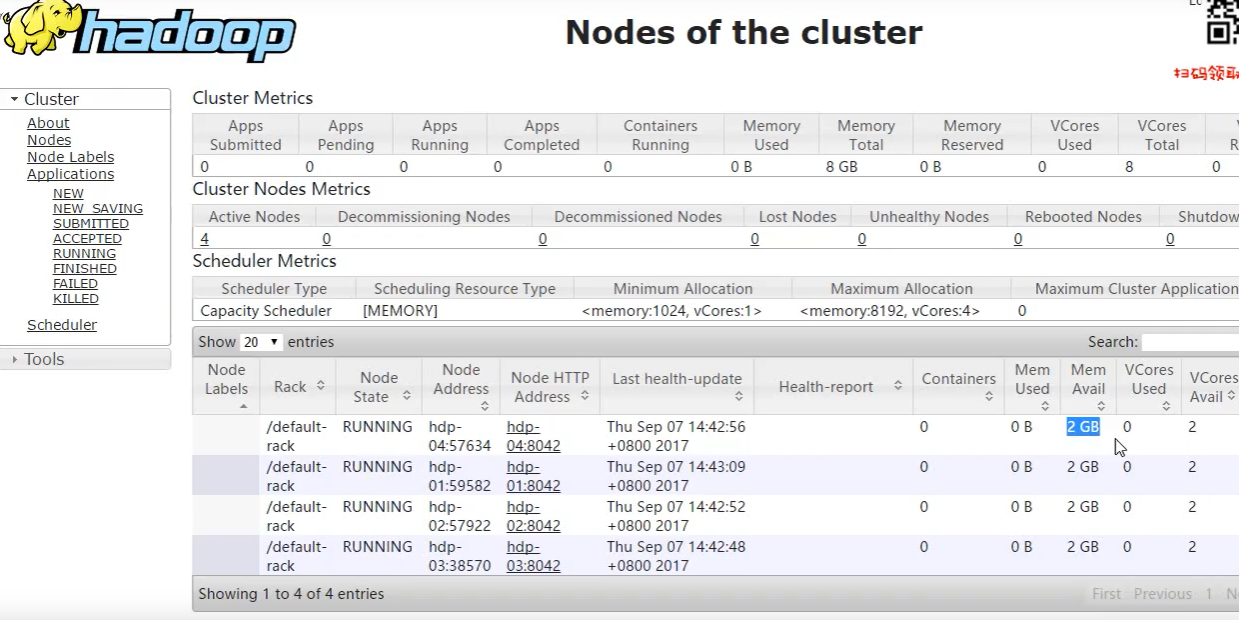
Task: Sort table by VCores Used column
Action: tap(1149, 386)
